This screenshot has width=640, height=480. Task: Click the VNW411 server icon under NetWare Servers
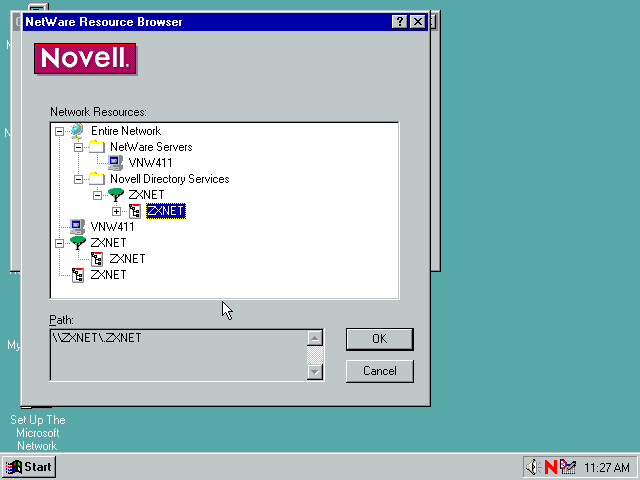(116, 163)
